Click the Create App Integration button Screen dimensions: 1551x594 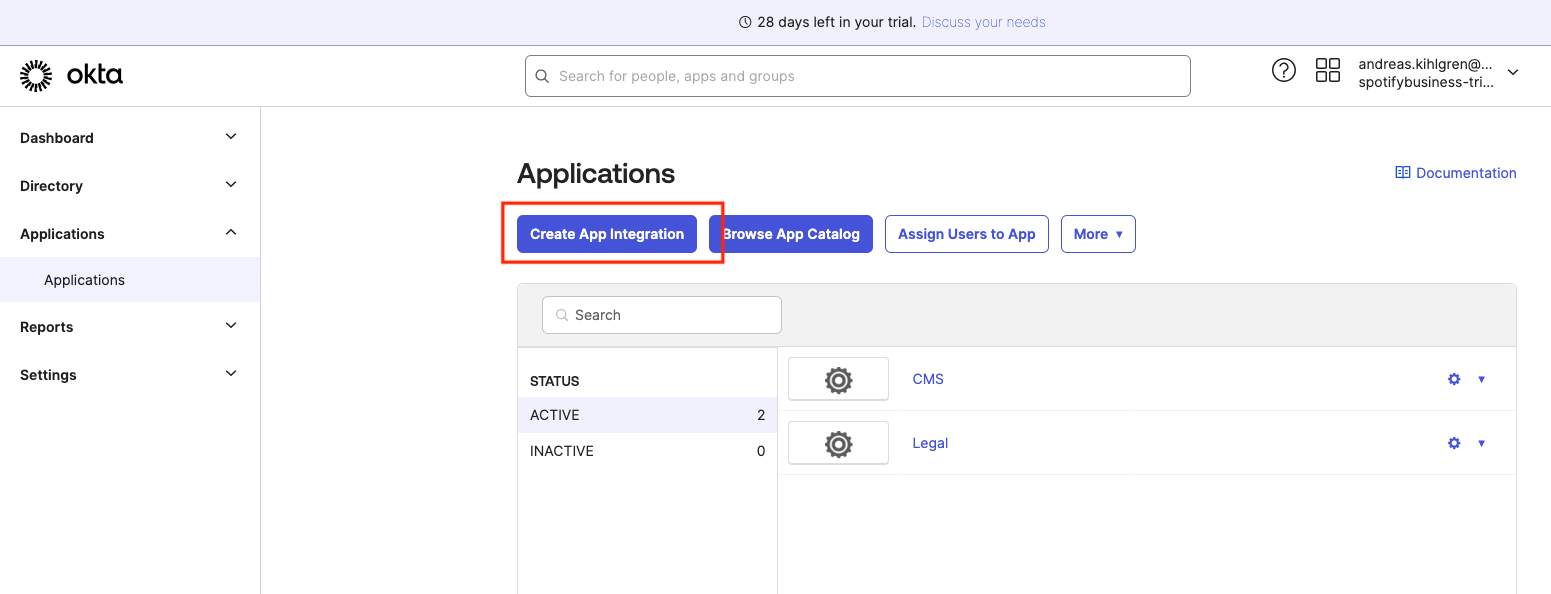606,234
